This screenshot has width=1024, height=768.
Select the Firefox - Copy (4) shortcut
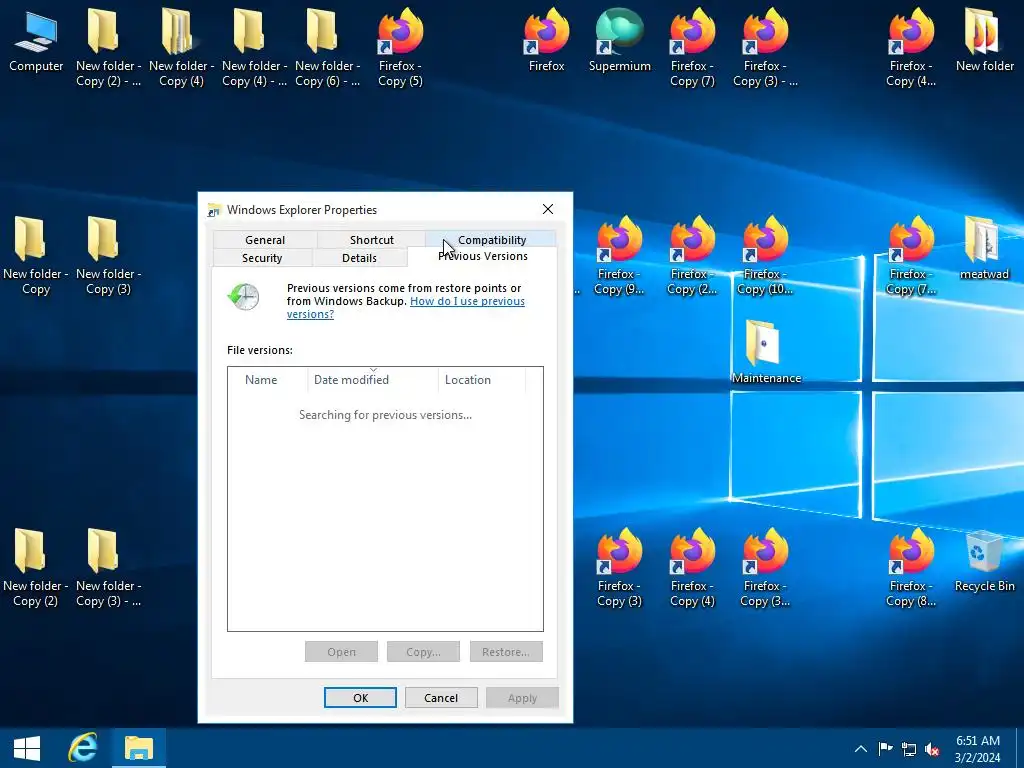pyautogui.click(x=692, y=567)
